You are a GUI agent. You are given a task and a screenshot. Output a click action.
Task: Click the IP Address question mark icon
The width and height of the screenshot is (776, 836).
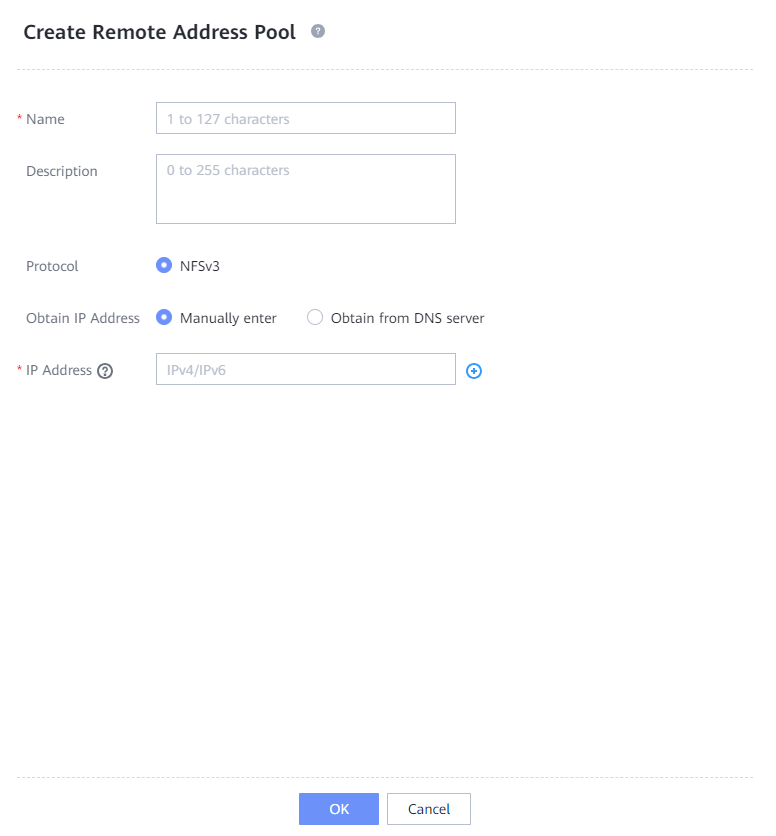pyautogui.click(x=105, y=371)
